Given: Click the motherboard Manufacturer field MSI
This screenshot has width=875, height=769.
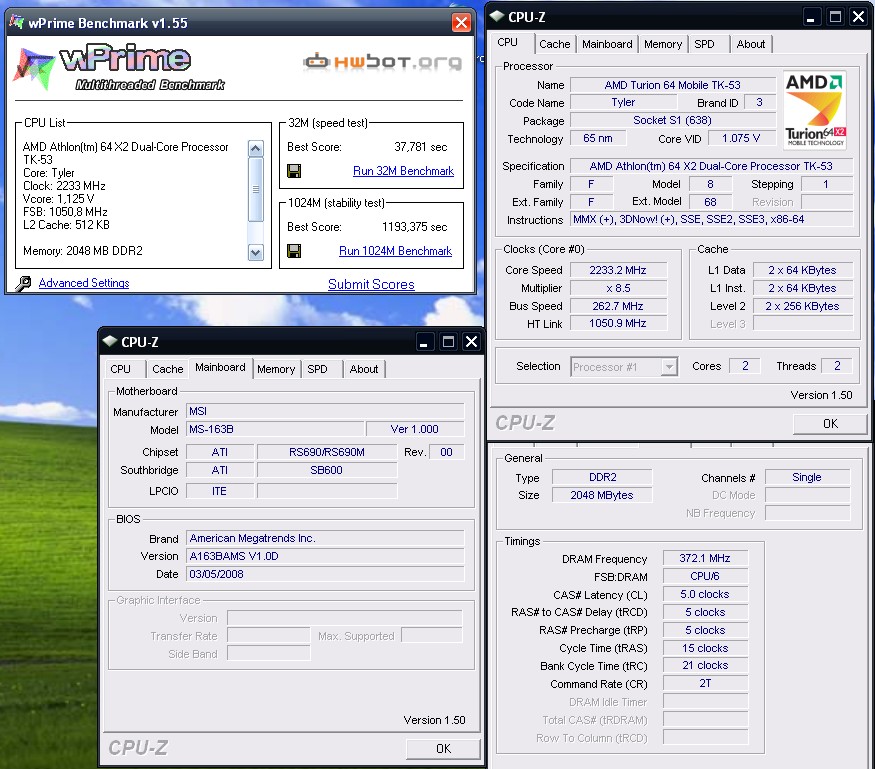Looking at the screenshot, I should (x=325, y=411).
